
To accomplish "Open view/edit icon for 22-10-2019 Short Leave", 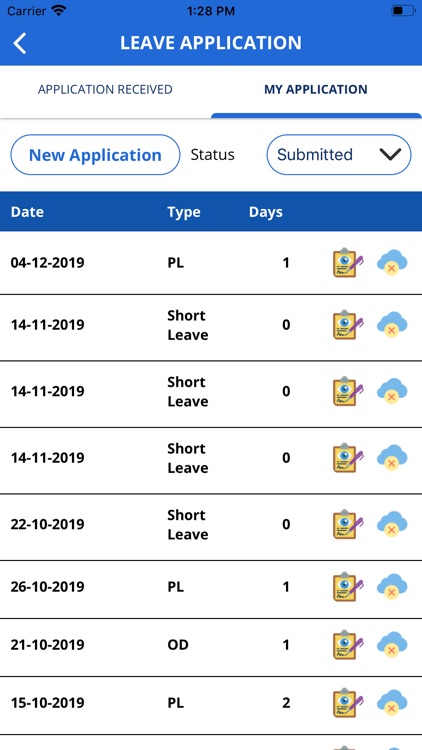I will [348, 524].
